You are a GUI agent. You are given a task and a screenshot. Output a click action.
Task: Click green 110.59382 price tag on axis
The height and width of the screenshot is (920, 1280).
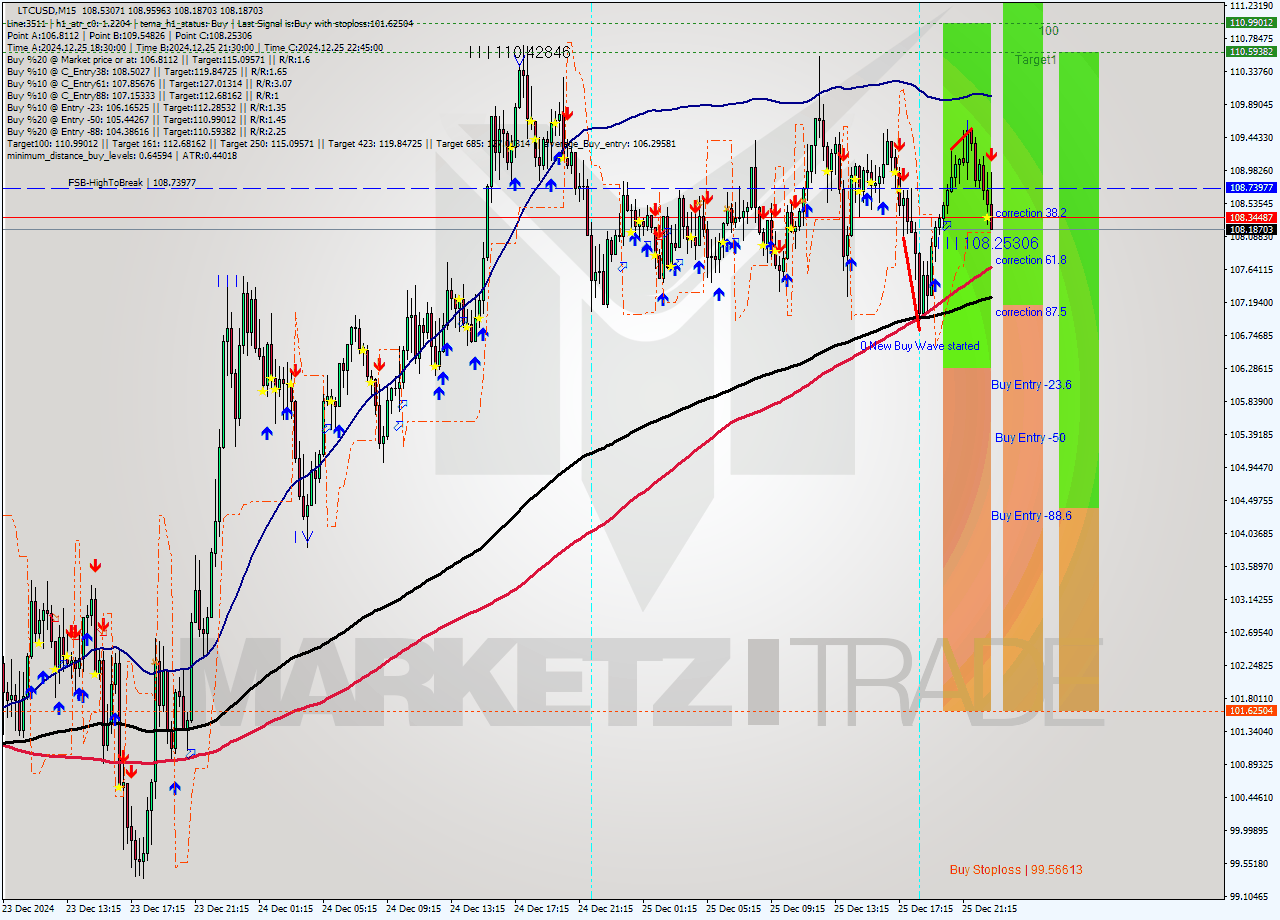pyautogui.click(x=1252, y=51)
